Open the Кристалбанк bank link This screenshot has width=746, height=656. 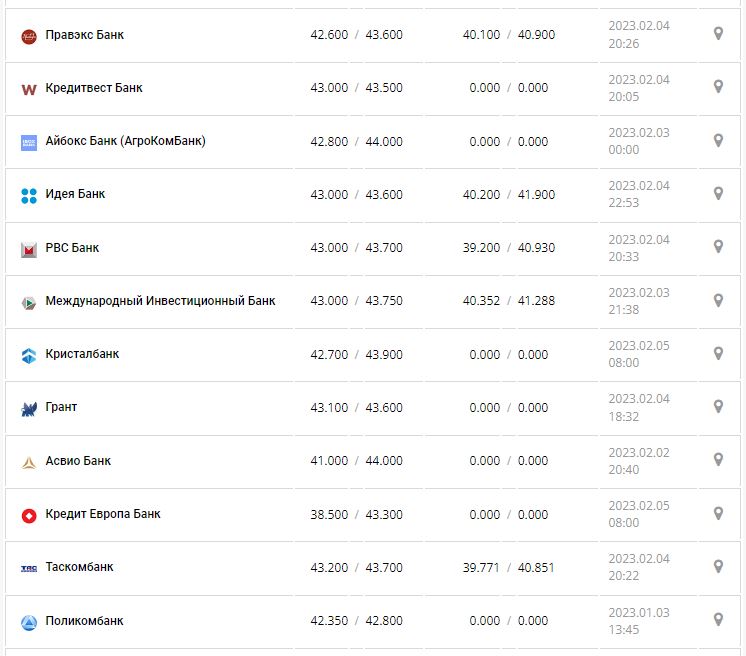[x=82, y=354]
